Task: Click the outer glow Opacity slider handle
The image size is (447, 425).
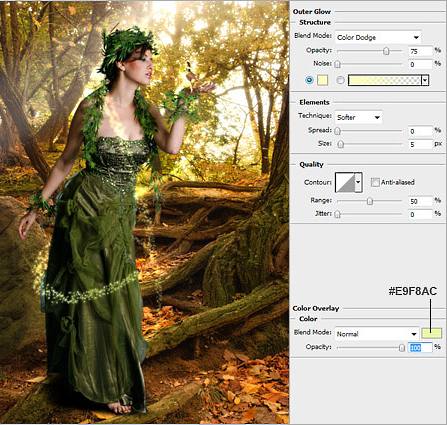Action: 386,51
